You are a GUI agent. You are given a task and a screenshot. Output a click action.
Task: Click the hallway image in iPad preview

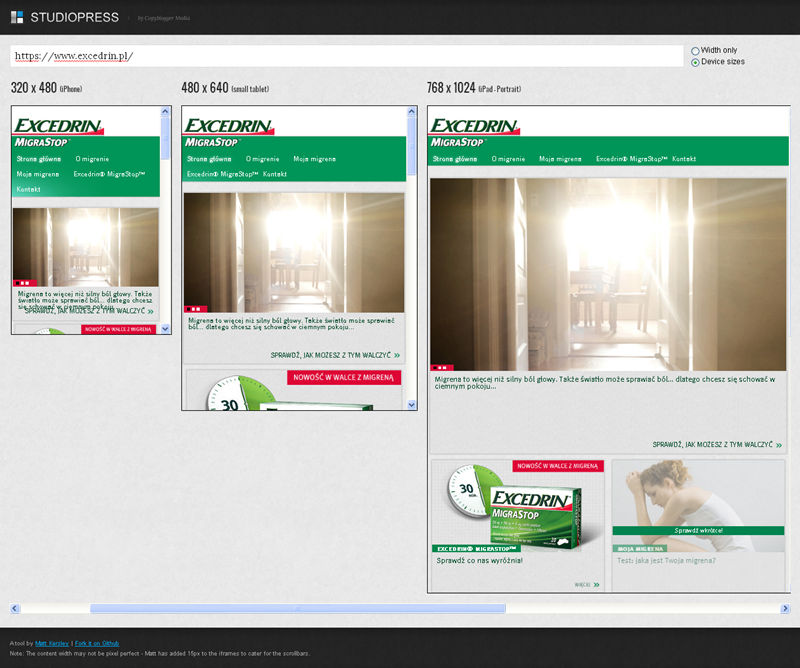tap(608, 274)
